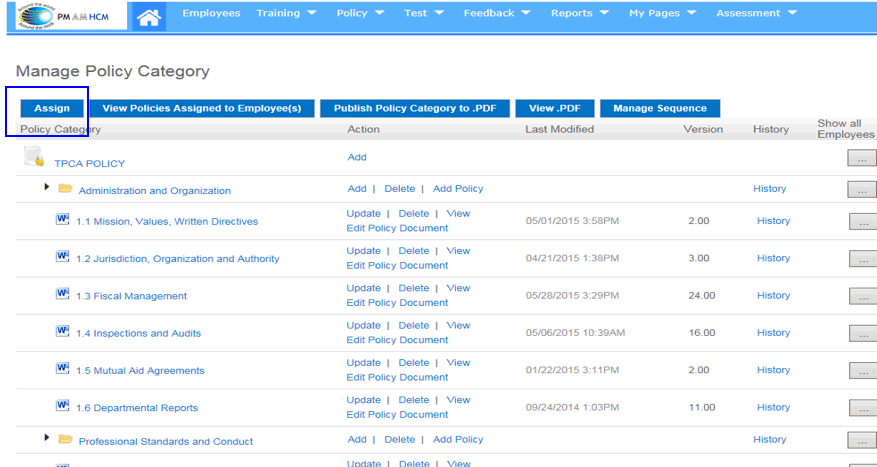Click Edit Policy Document for 1.4 Inspections

[397, 340]
